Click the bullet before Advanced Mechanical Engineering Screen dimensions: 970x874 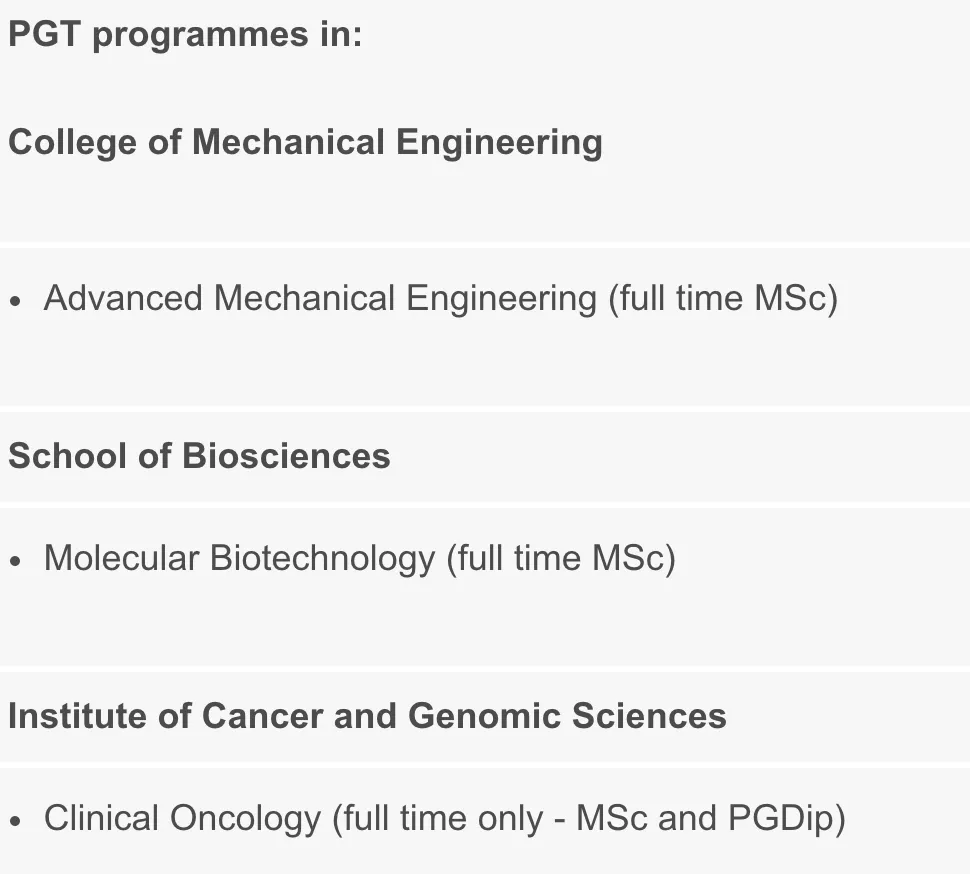pyautogui.click(x=15, y=301)
